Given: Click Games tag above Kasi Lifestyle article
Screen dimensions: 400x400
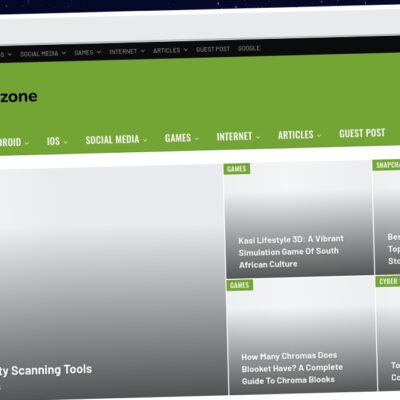Looking at the screenshot, I should pyautogui.click(x=237, y=169).
